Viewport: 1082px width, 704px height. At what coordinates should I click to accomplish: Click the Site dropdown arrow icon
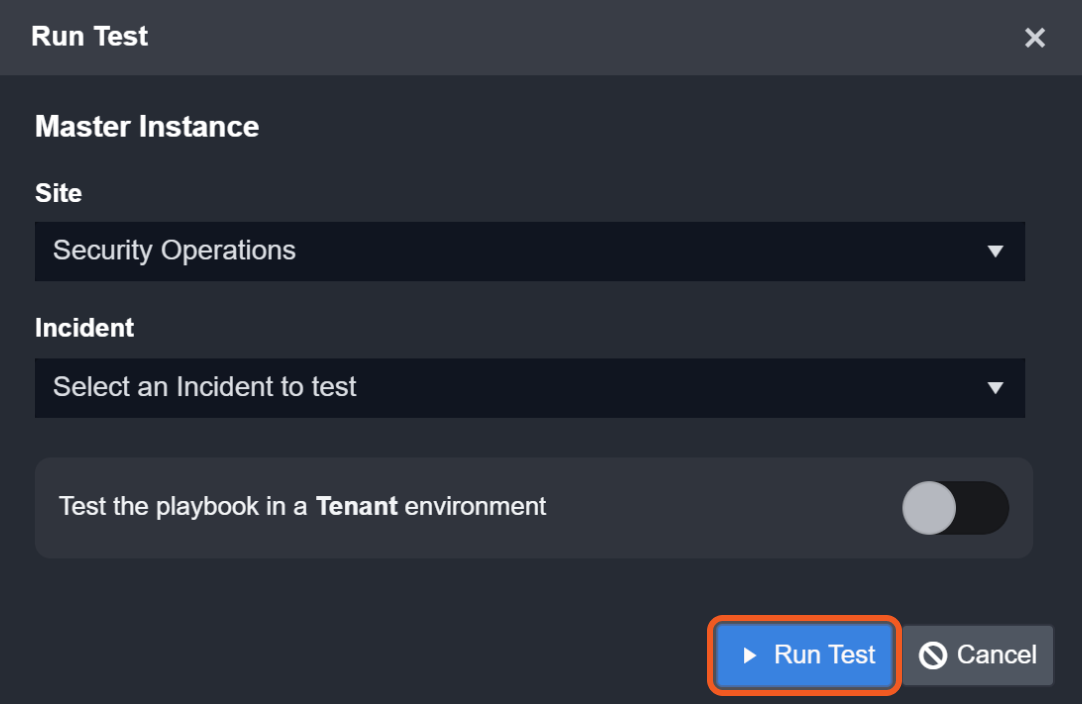click(x=995, y=251)
